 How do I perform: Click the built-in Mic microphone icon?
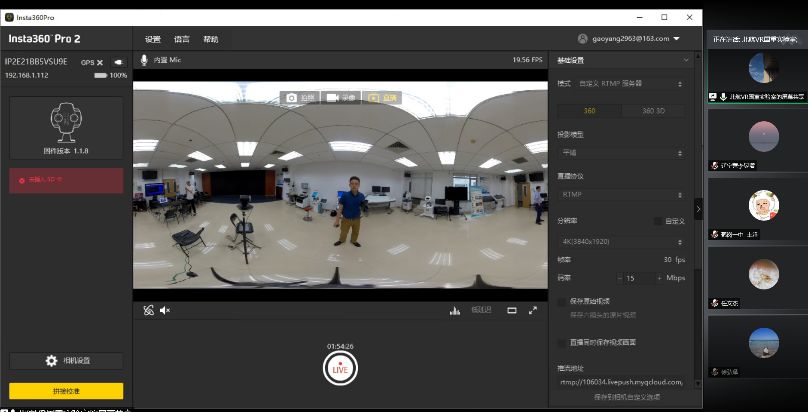click(145, 60)
